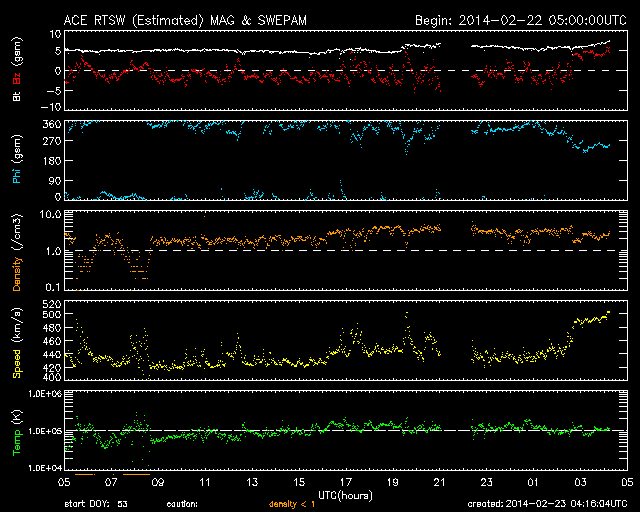Select the Bt Bz (gsm) axis label
Viewport: 640px width, 512px height.
[17, 72]
